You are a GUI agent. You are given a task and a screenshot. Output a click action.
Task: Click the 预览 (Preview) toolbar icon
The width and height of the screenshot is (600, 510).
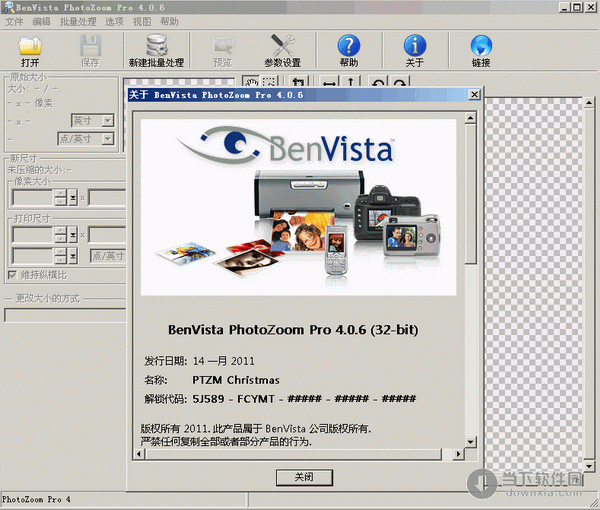(x=223, y=46)
